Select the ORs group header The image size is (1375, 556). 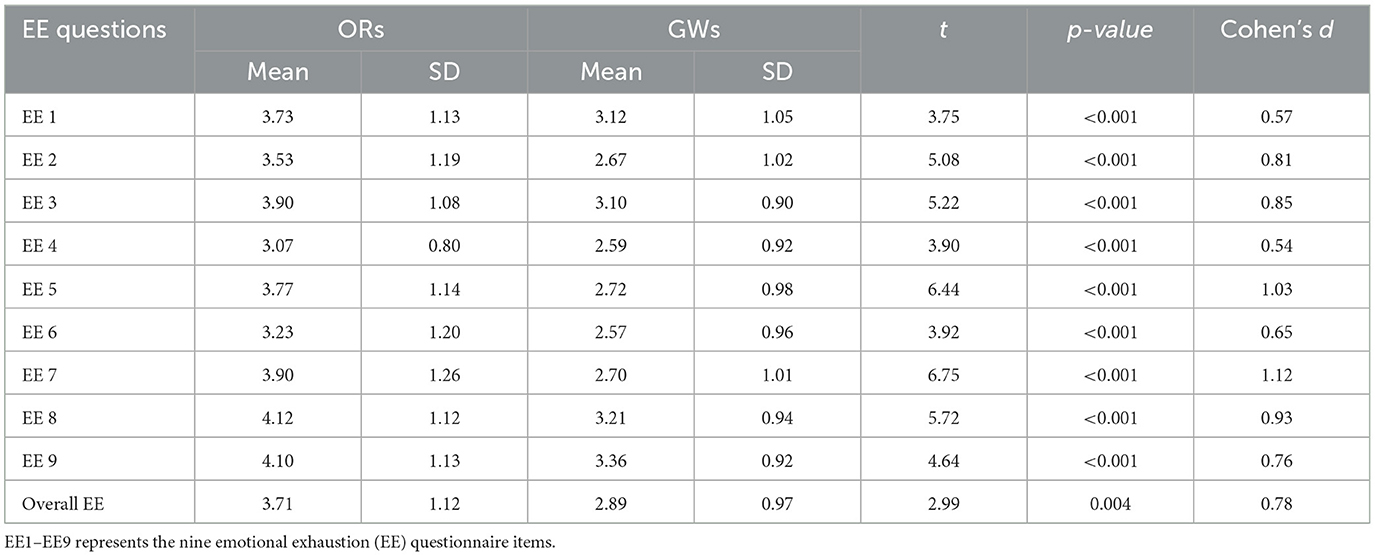coord(360,30)
